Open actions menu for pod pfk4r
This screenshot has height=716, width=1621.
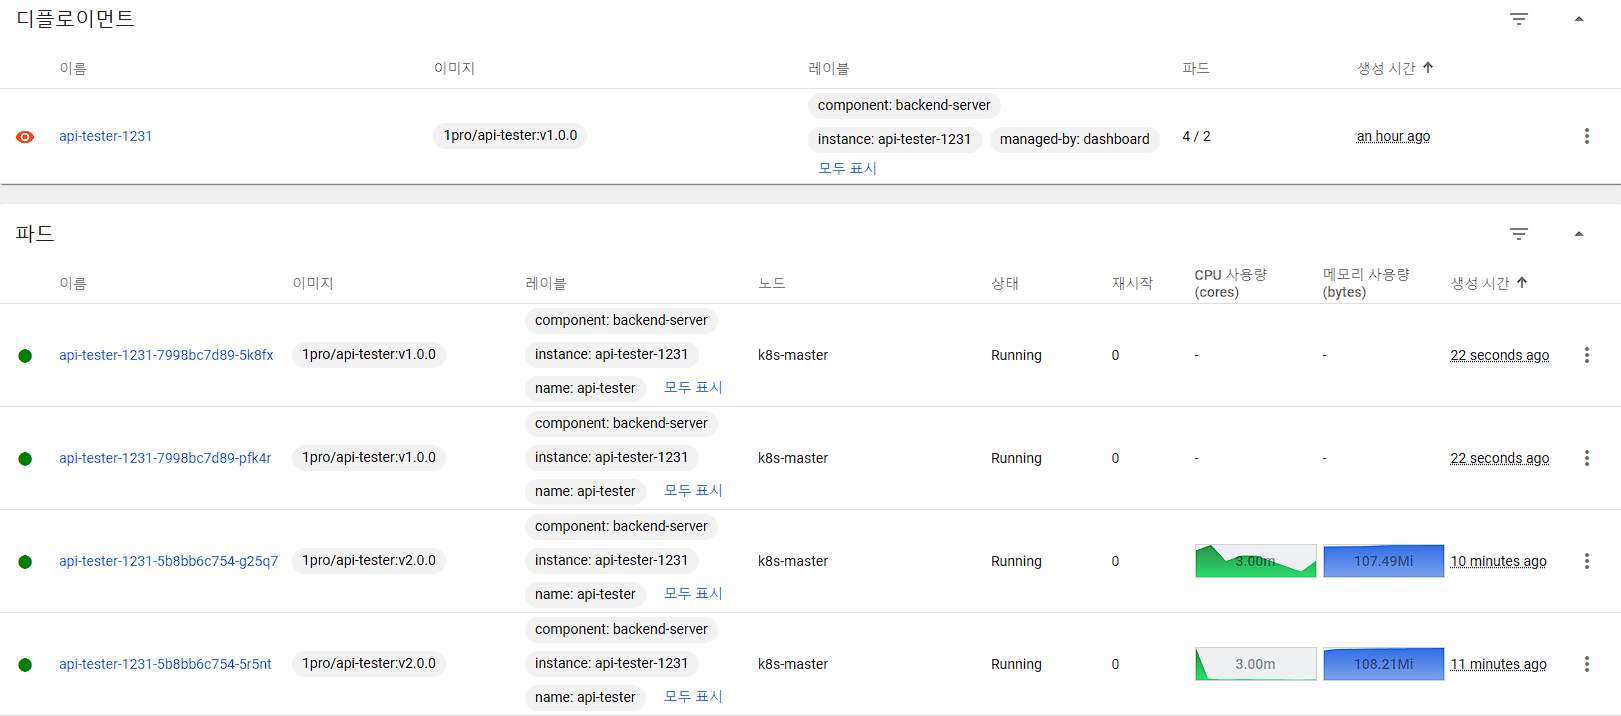tap(1586, 458)
